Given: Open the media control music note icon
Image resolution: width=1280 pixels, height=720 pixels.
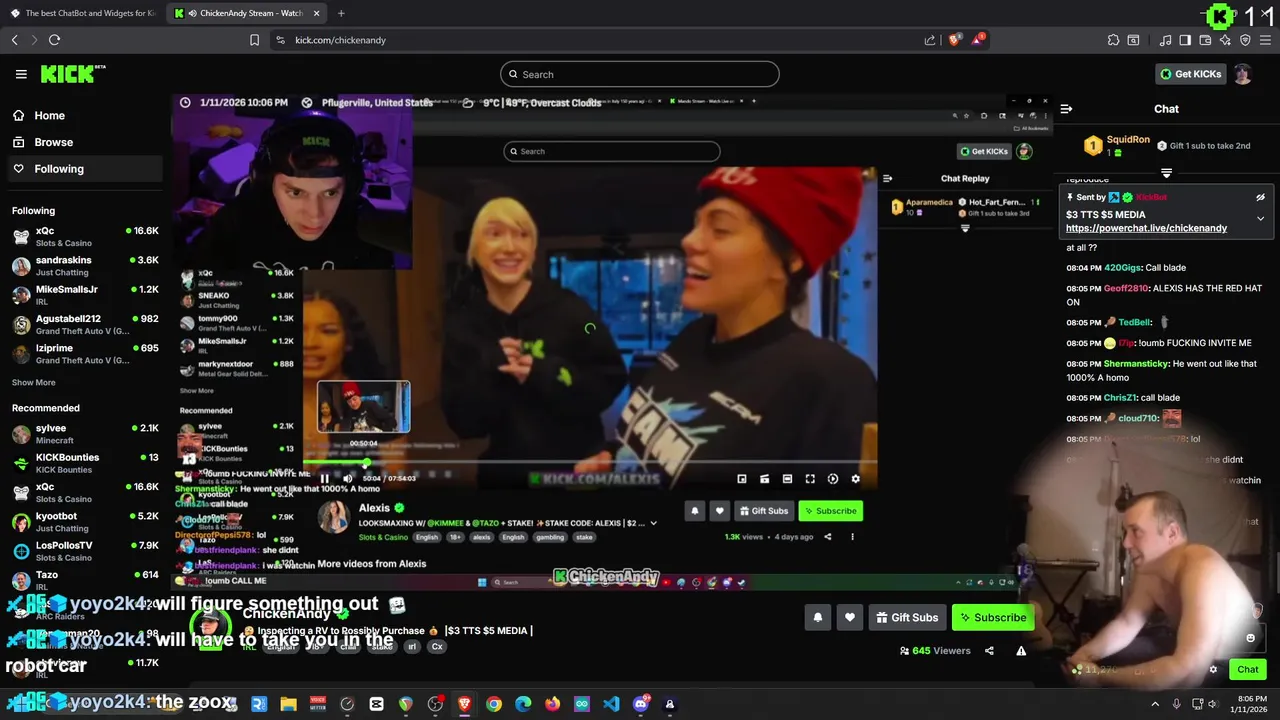Looking at the screenshot, I should pos(1165,40).
